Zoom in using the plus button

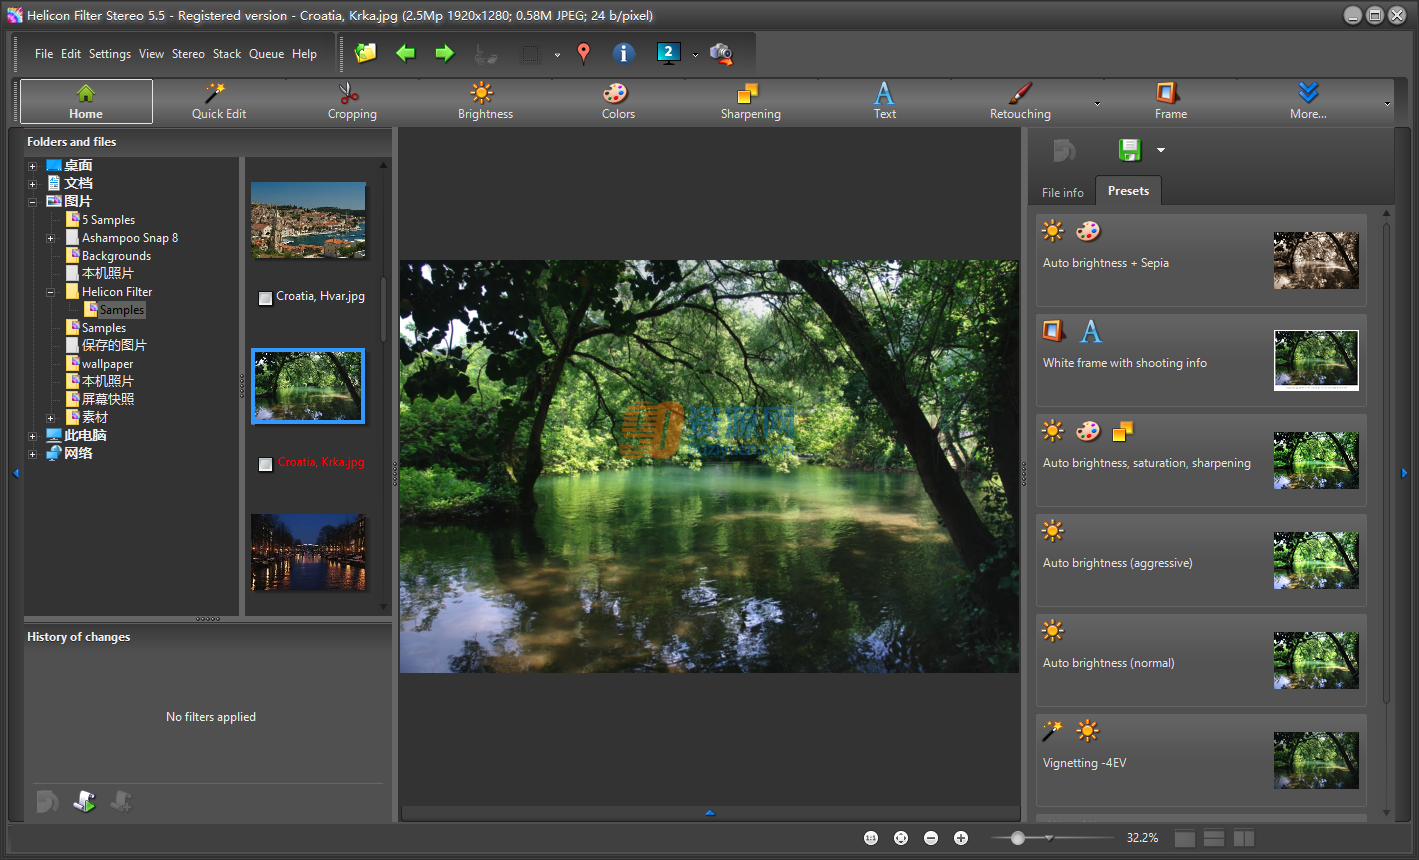[961, 838]
